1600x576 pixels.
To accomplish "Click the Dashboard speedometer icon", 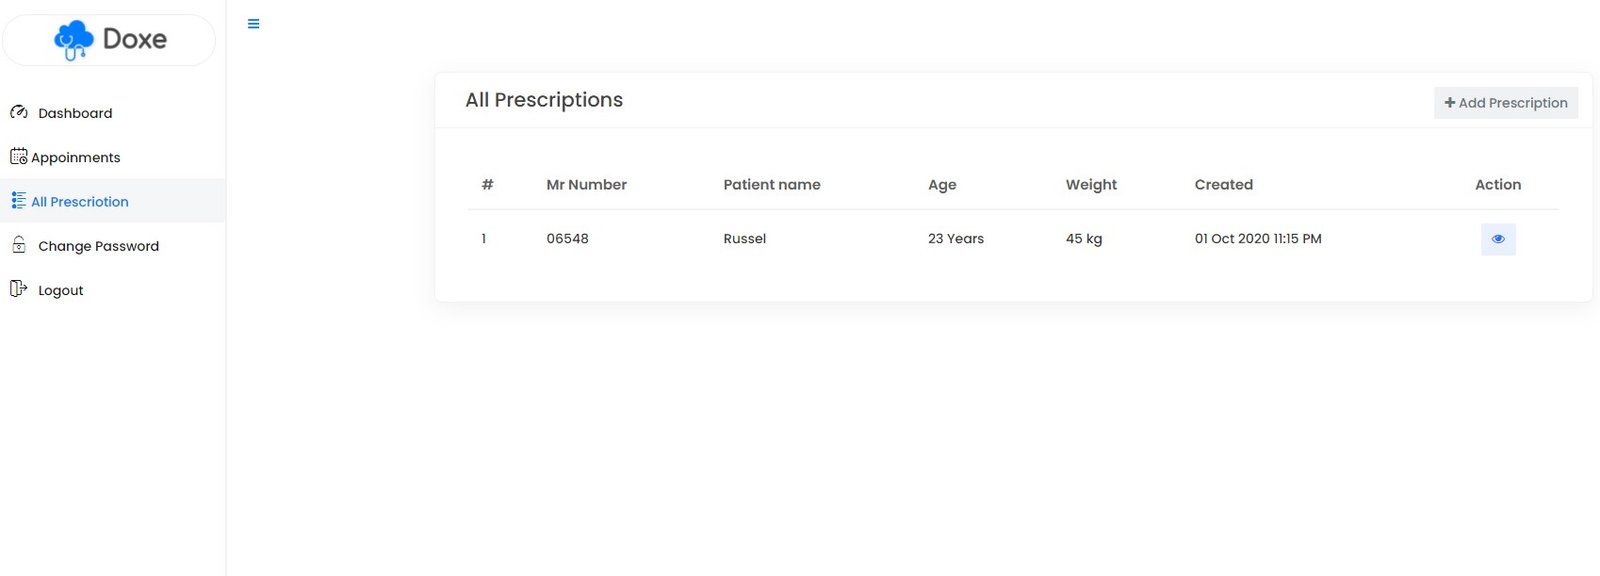I will tap(19, 113).
